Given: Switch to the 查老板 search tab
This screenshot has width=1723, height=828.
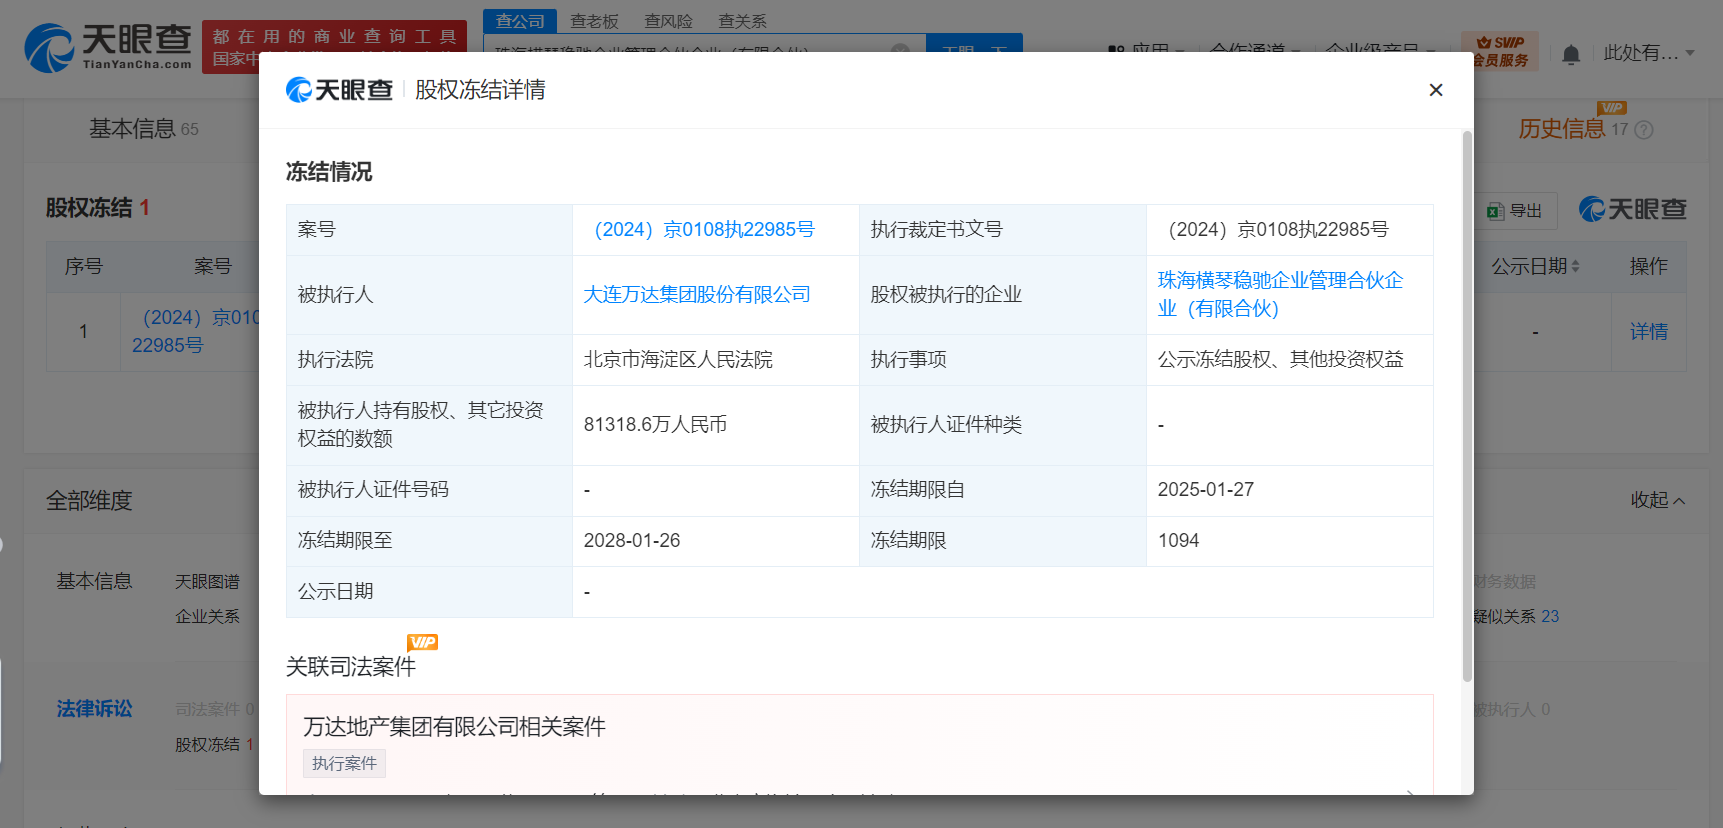Looking at the screenshot, I should (x=594, y=21).
